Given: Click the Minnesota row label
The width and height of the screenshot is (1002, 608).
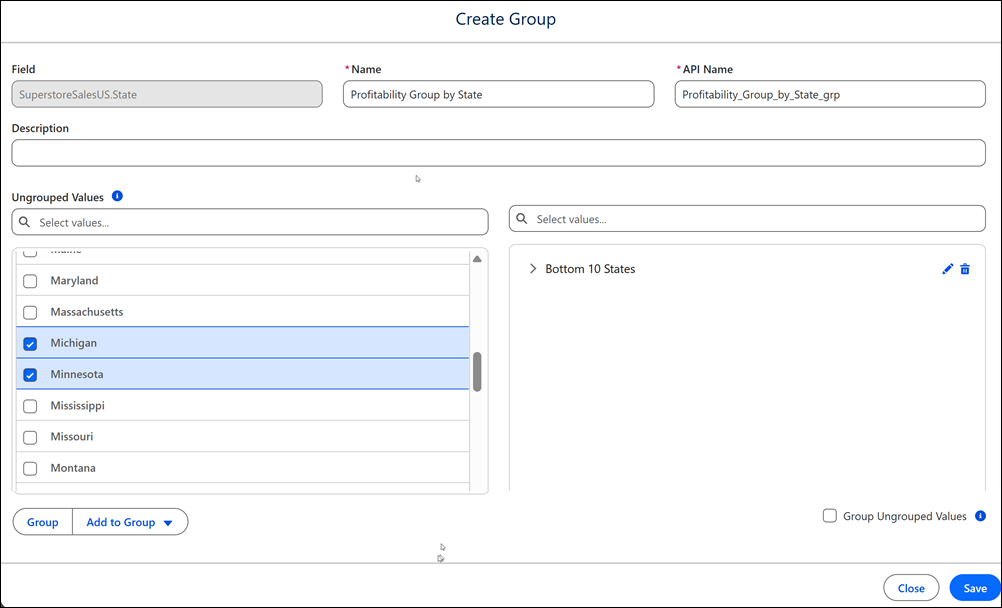Looking at the screenshot, I should [77, 374].
